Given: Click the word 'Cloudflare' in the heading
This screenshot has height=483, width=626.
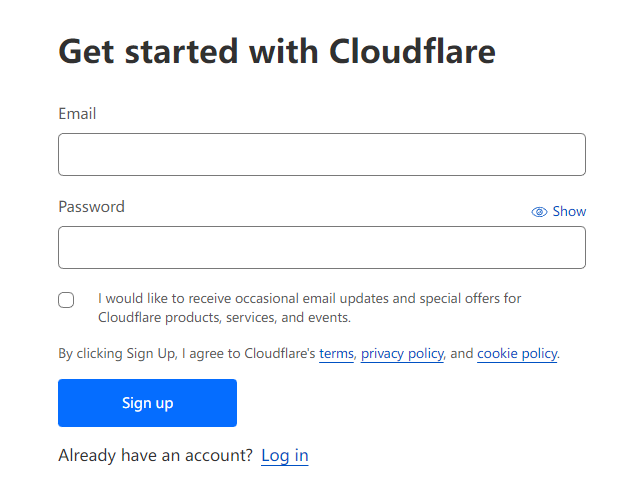Looking at the screenshot, I should pos(412,51).
